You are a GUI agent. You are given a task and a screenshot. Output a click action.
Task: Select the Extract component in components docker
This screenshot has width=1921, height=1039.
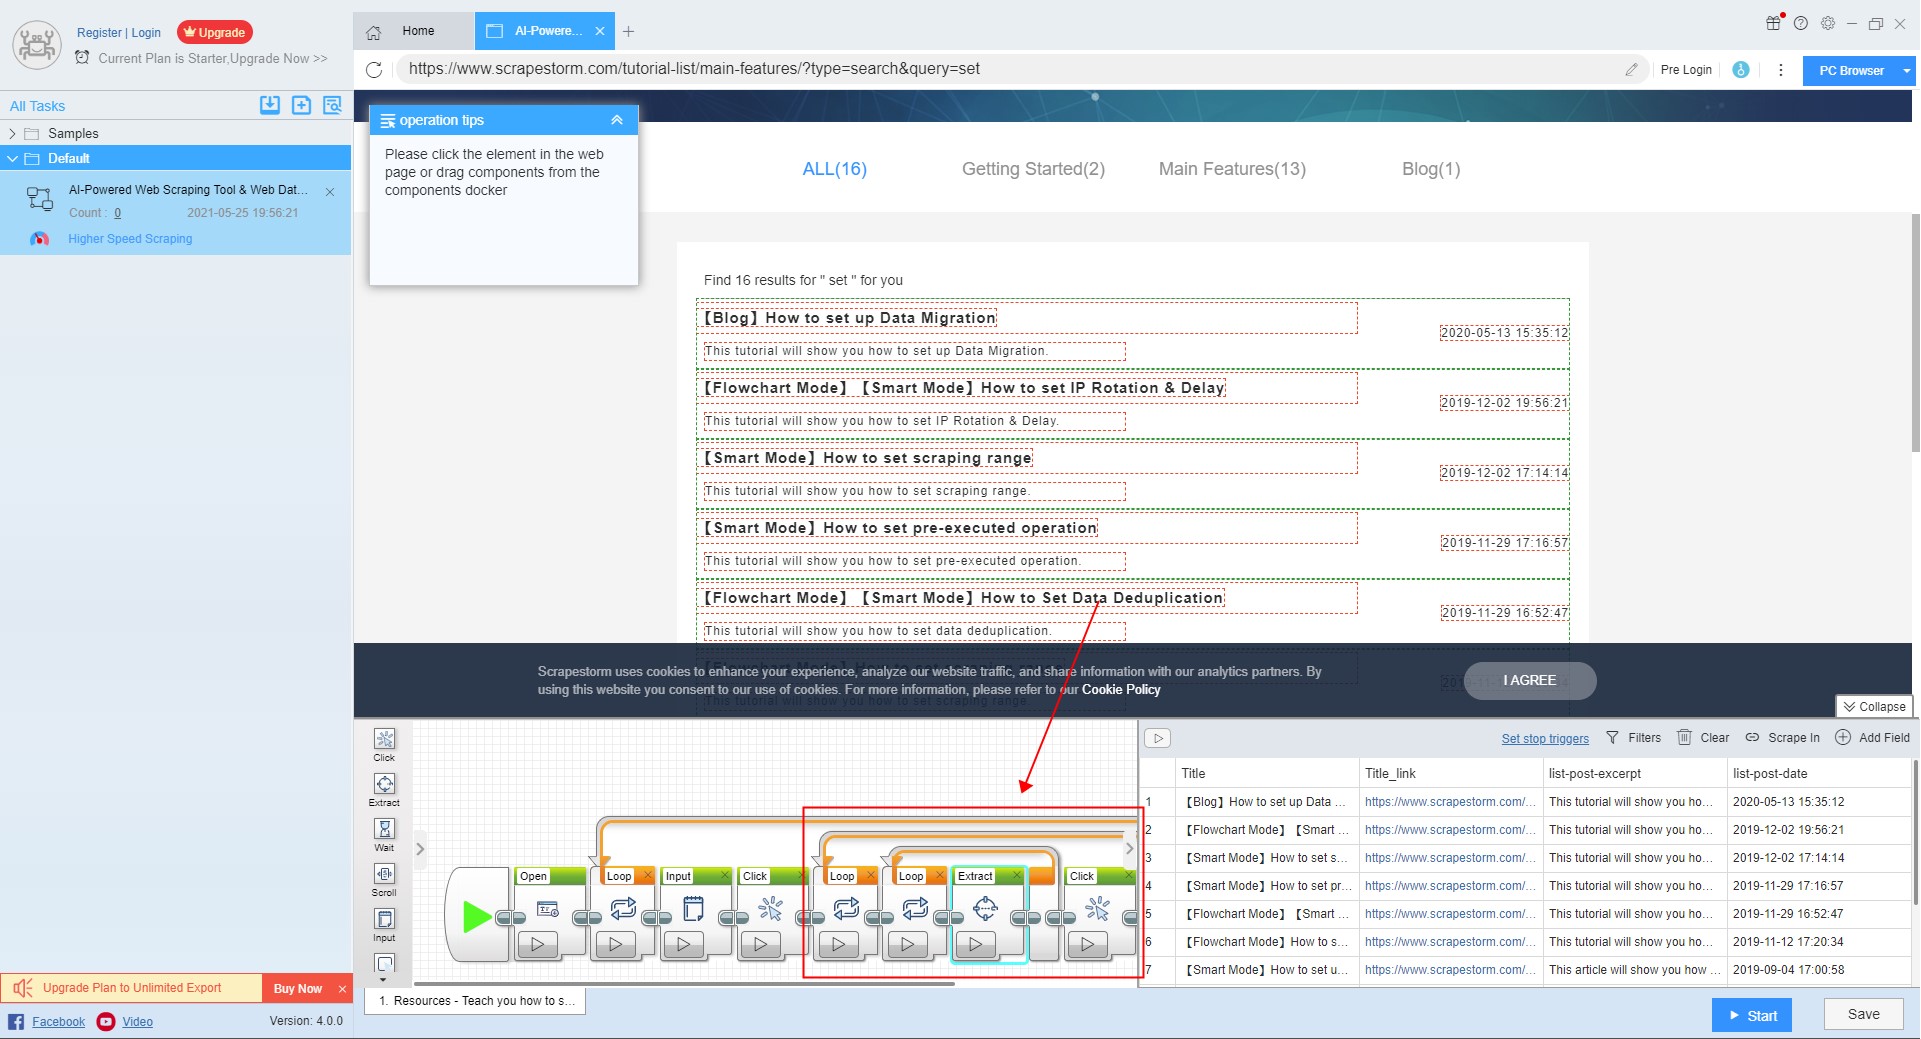[x=384, y=790]
